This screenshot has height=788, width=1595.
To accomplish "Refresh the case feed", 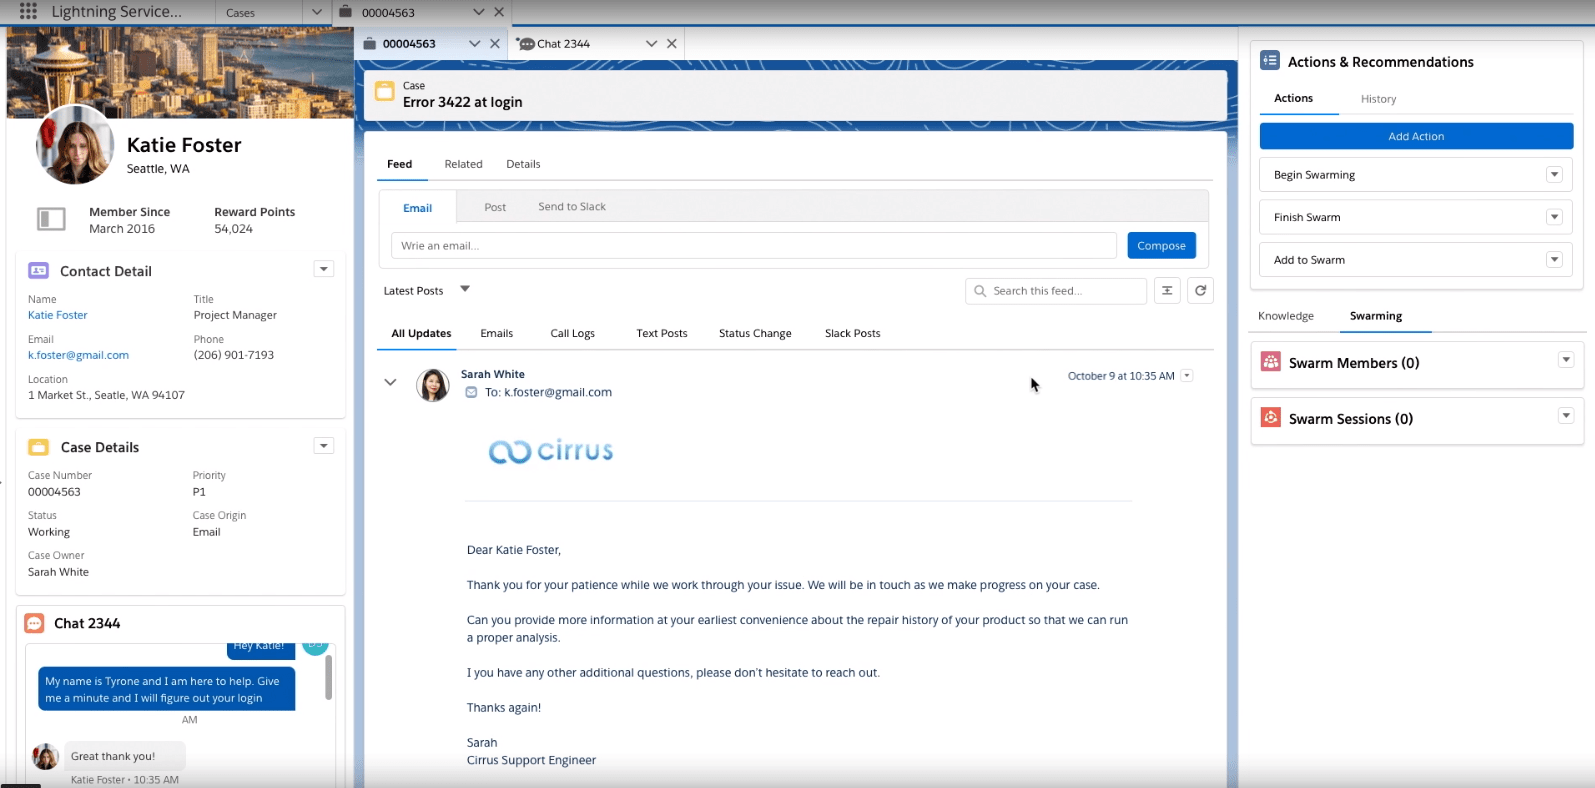I will 1200,290.
